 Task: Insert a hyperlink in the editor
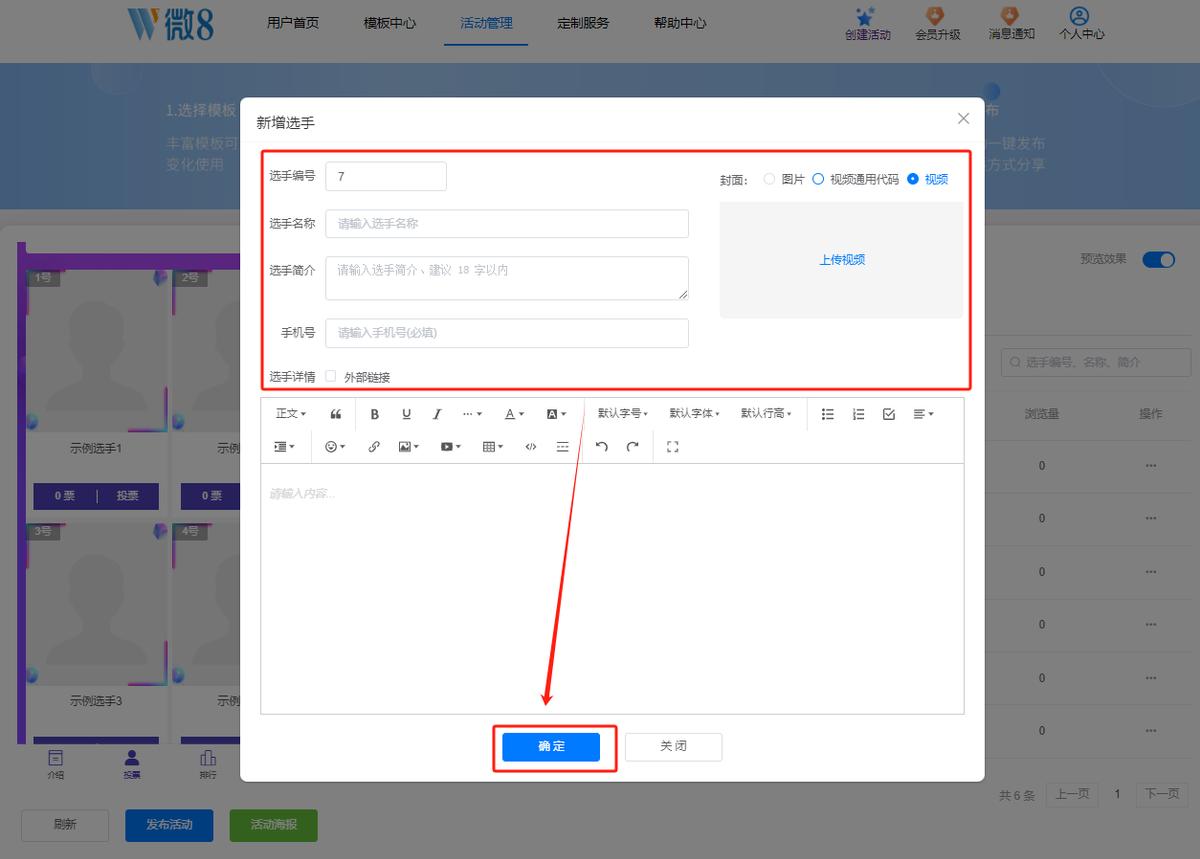374,447
